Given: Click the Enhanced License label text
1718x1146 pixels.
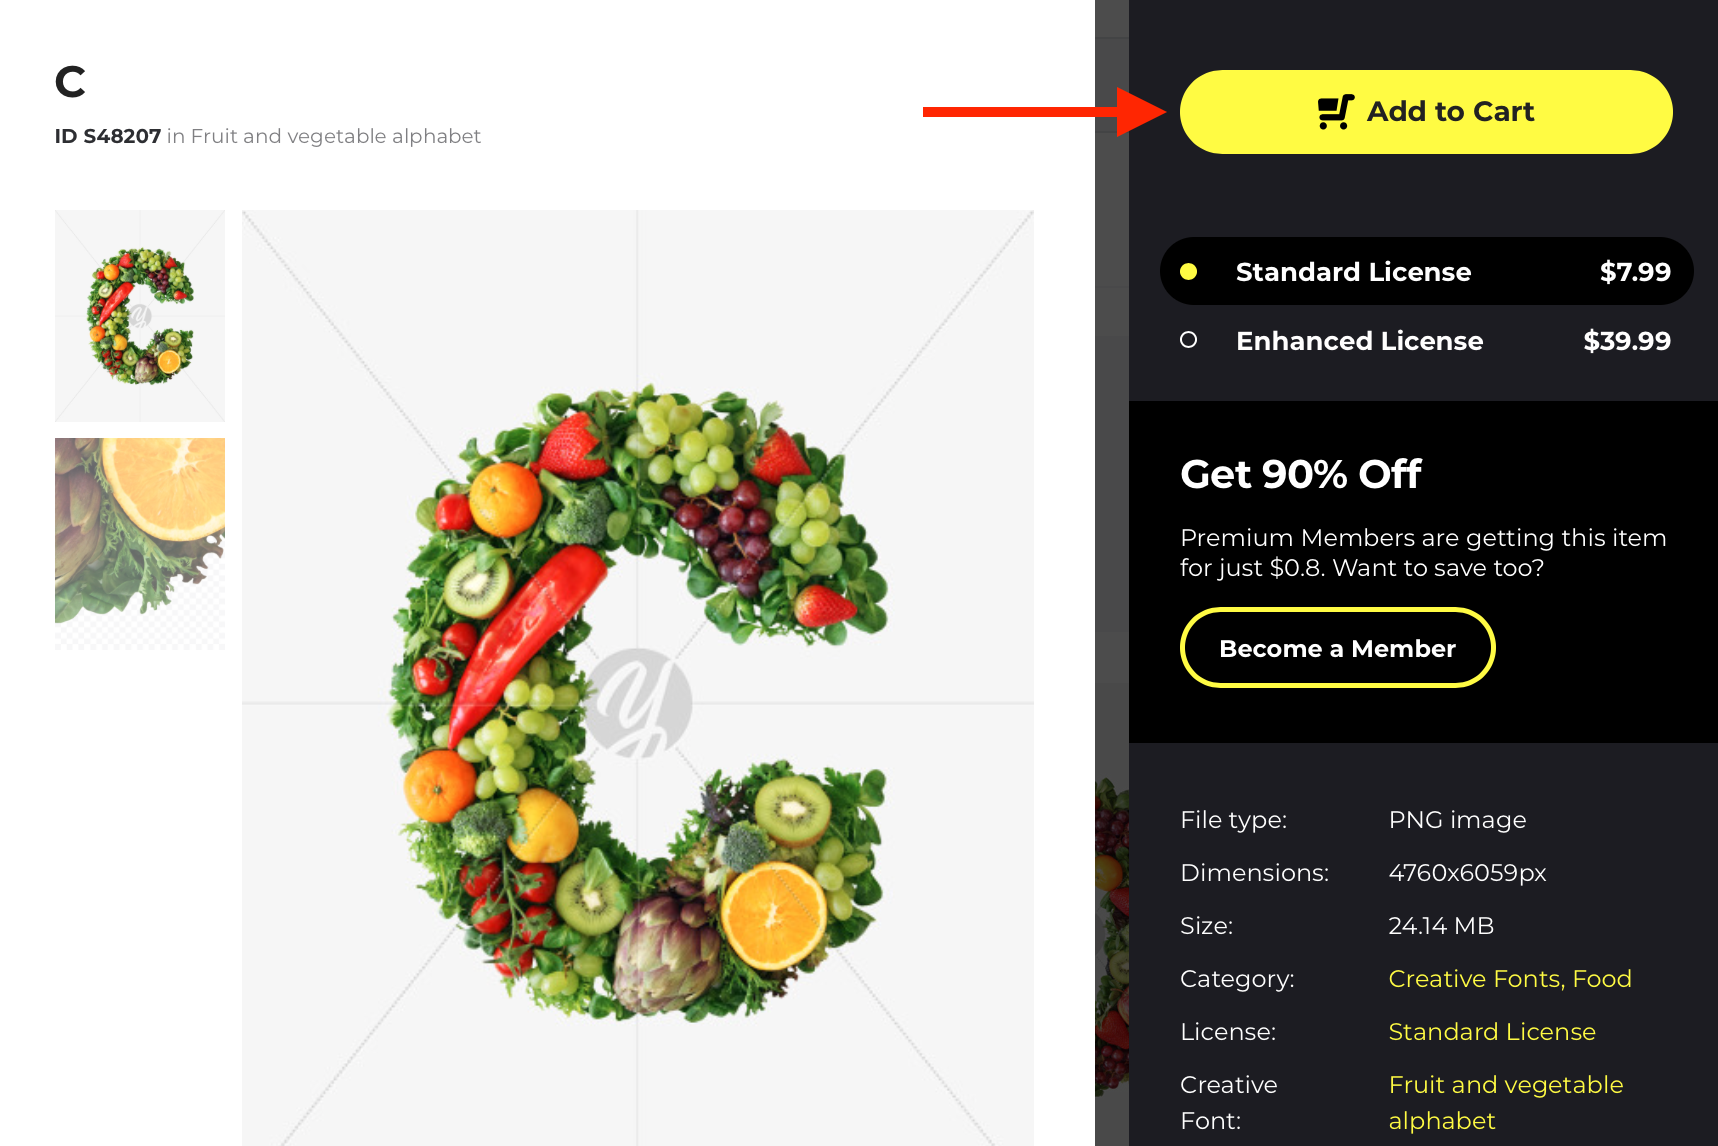Looking at the screenshot, I should (1359, 341).
